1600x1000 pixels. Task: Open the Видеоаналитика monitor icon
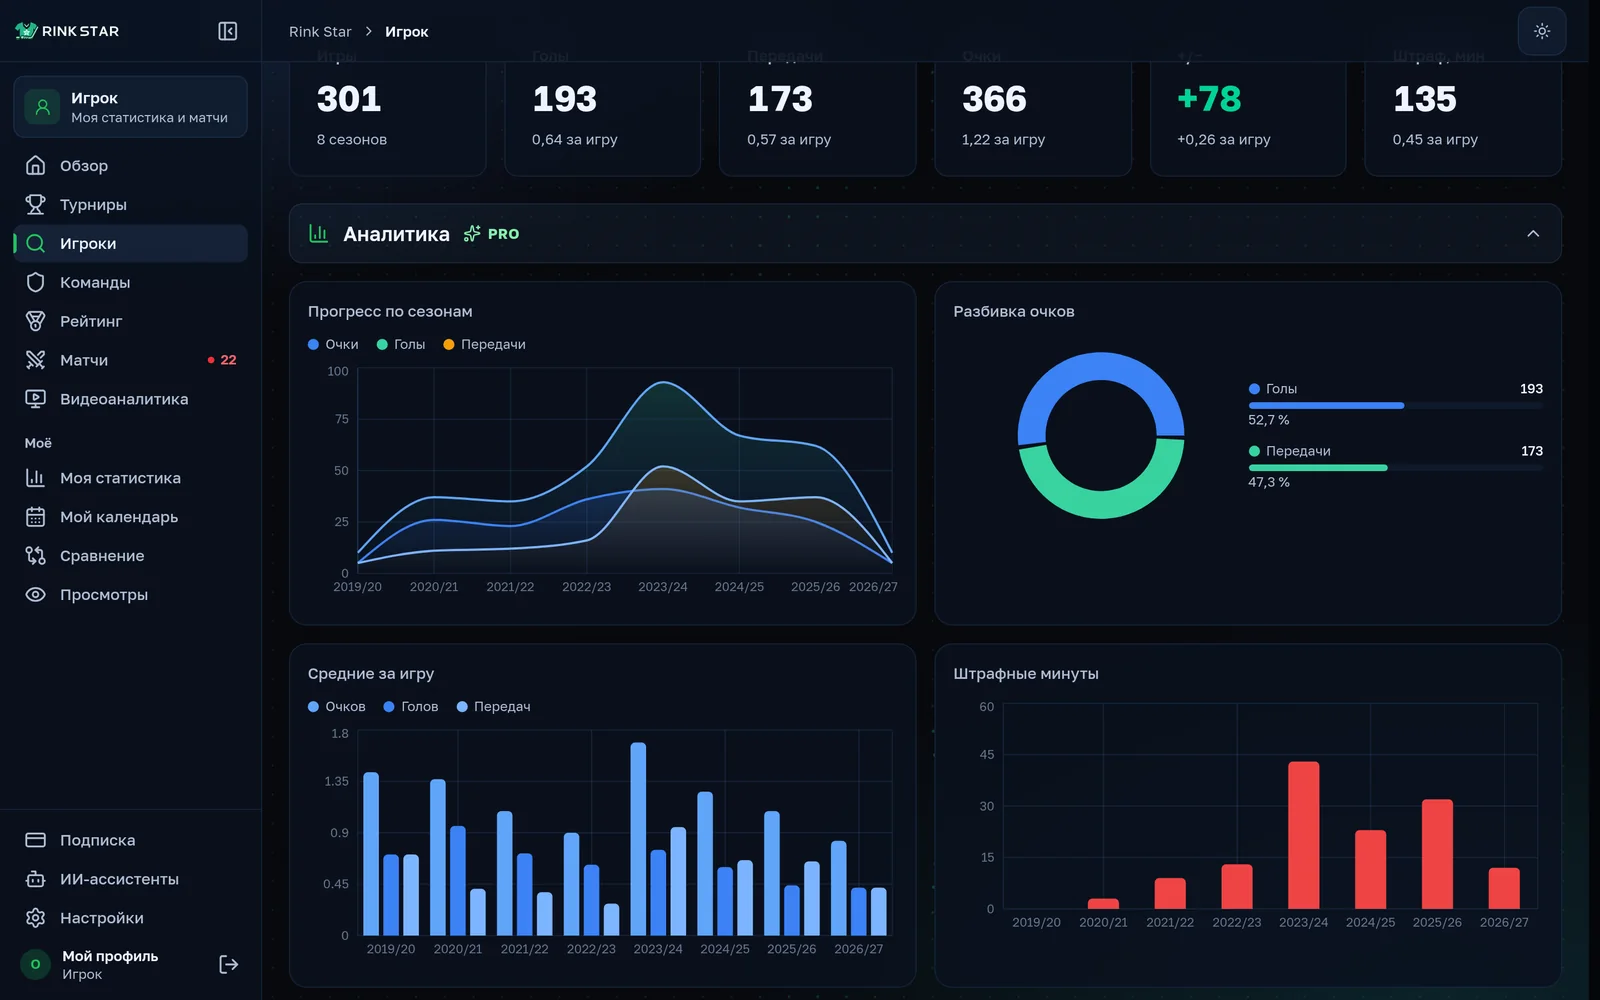pos(35,399)
